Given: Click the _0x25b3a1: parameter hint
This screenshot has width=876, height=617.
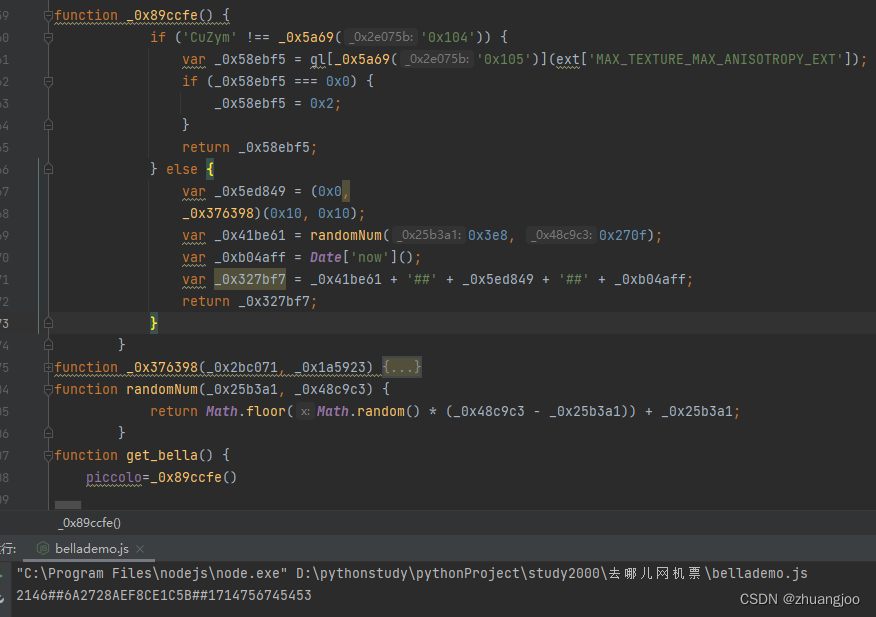Looking at the screenshot, I should click(x=429, y=235).
